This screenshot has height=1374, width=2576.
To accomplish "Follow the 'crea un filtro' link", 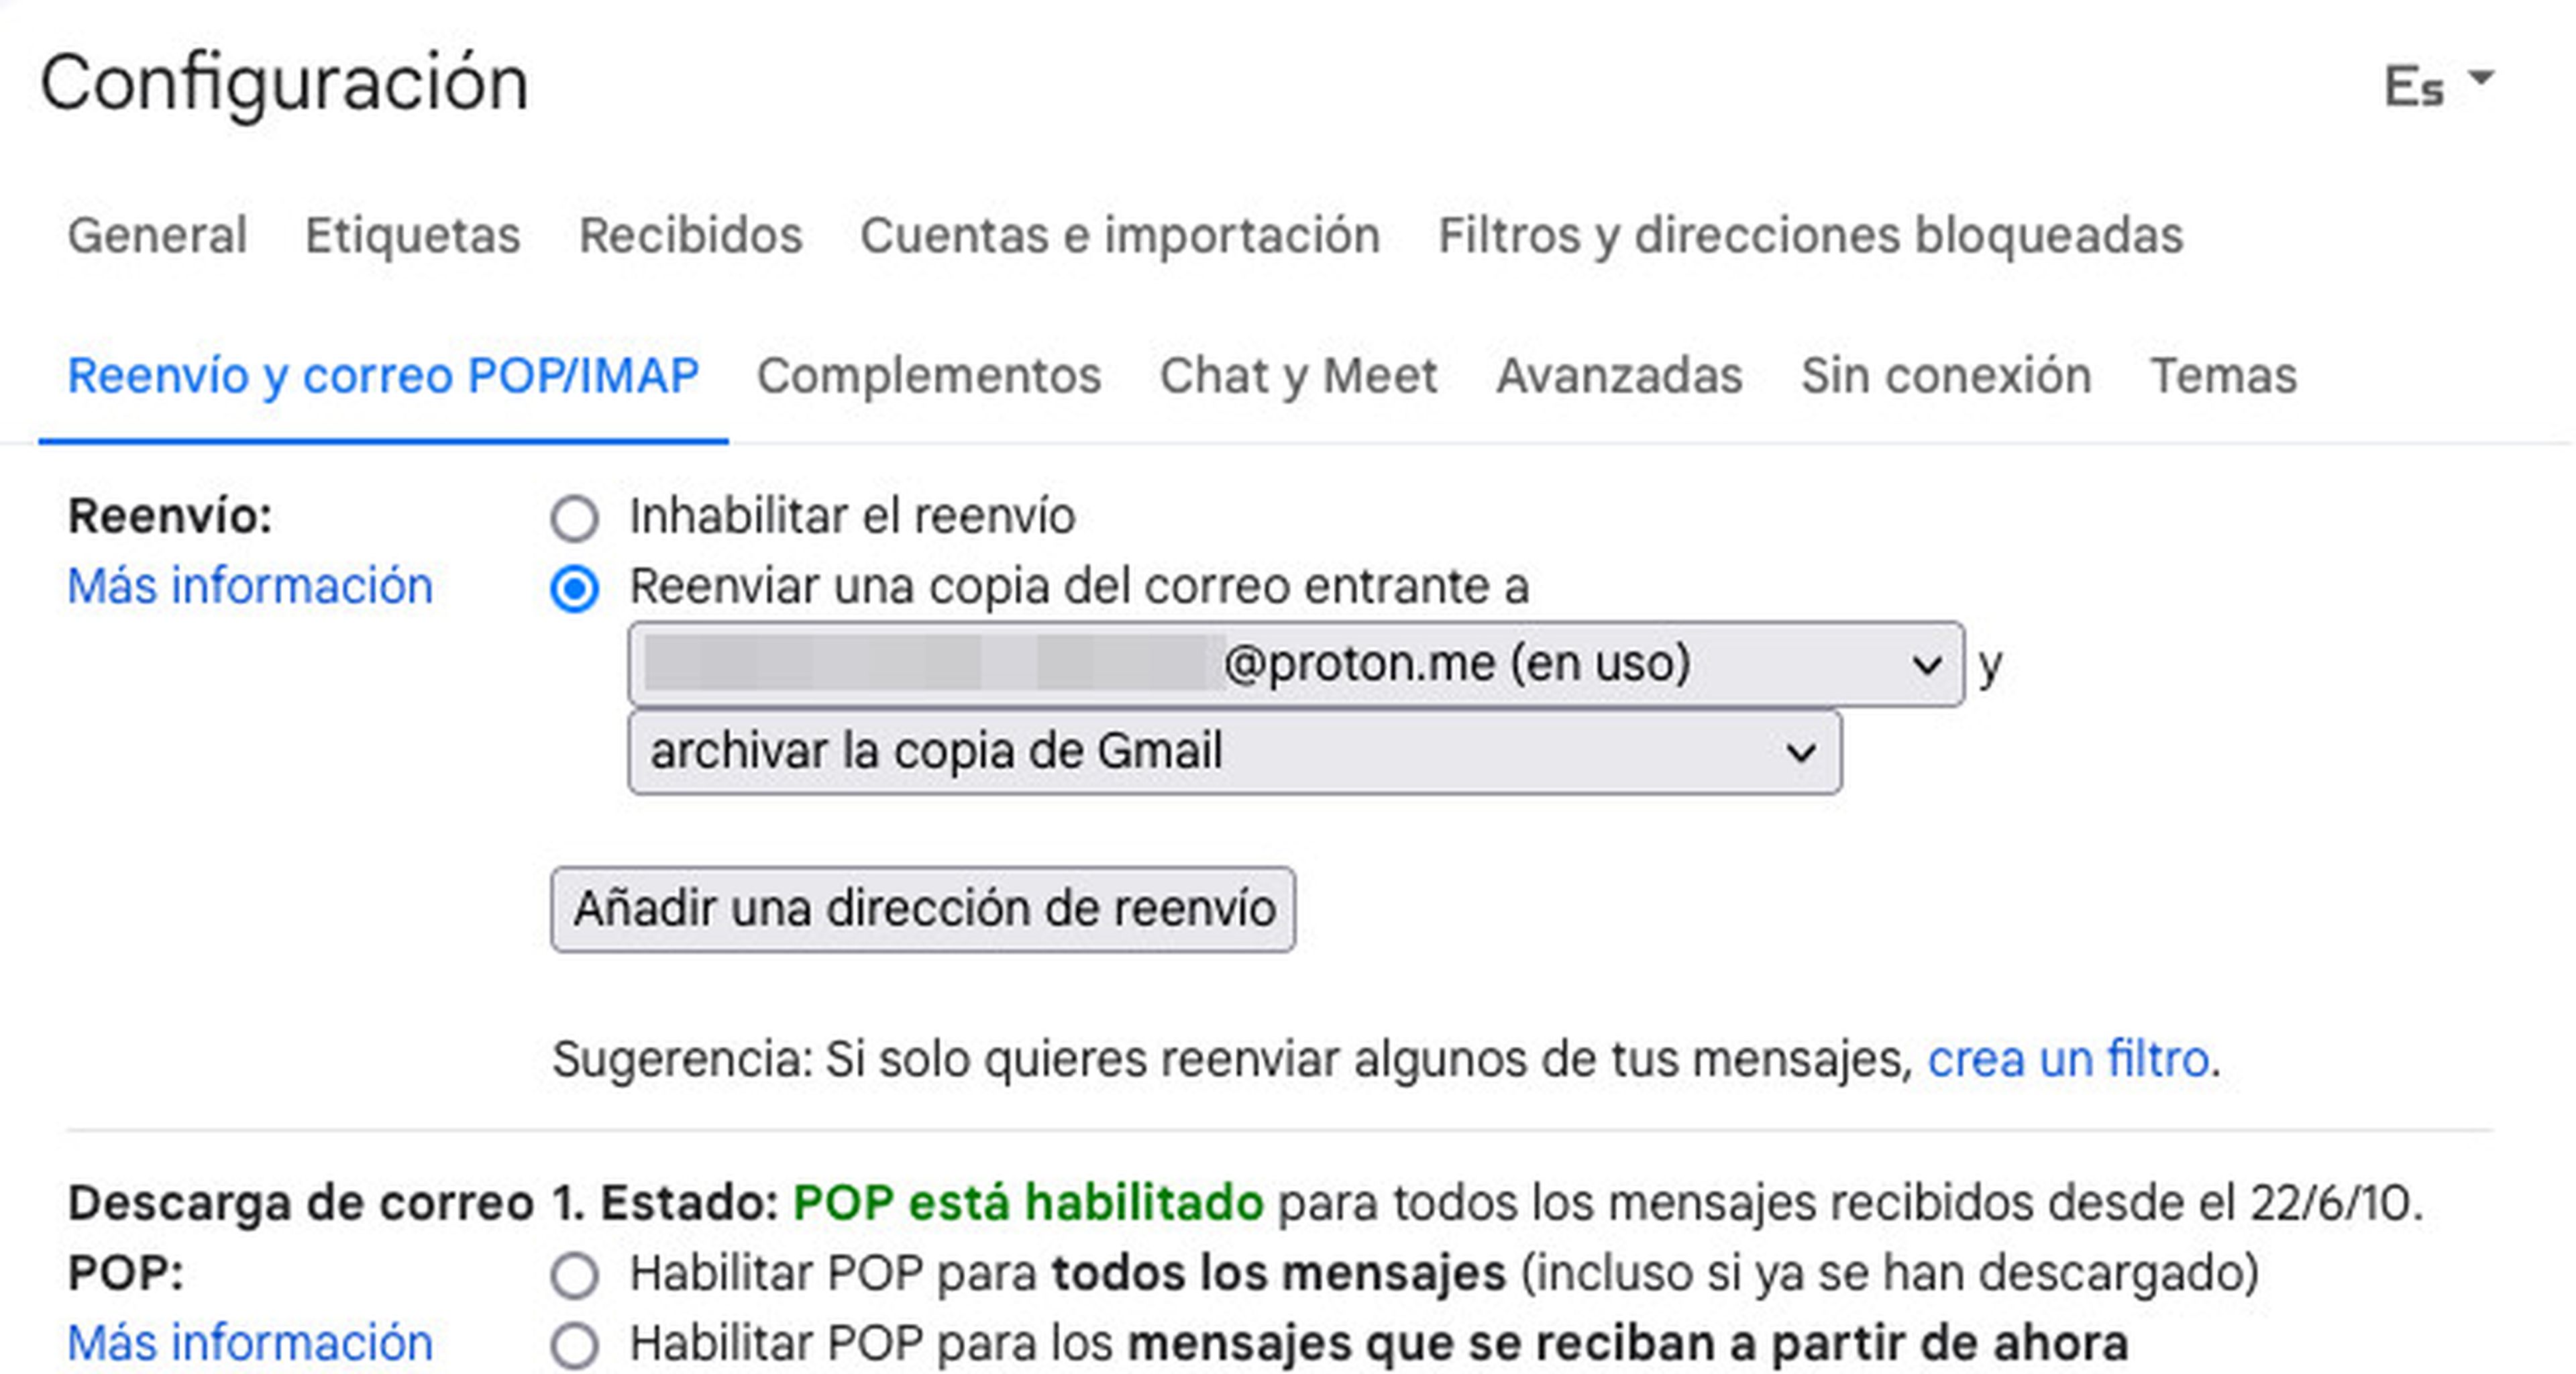I will click(x=2068, y=1059).
